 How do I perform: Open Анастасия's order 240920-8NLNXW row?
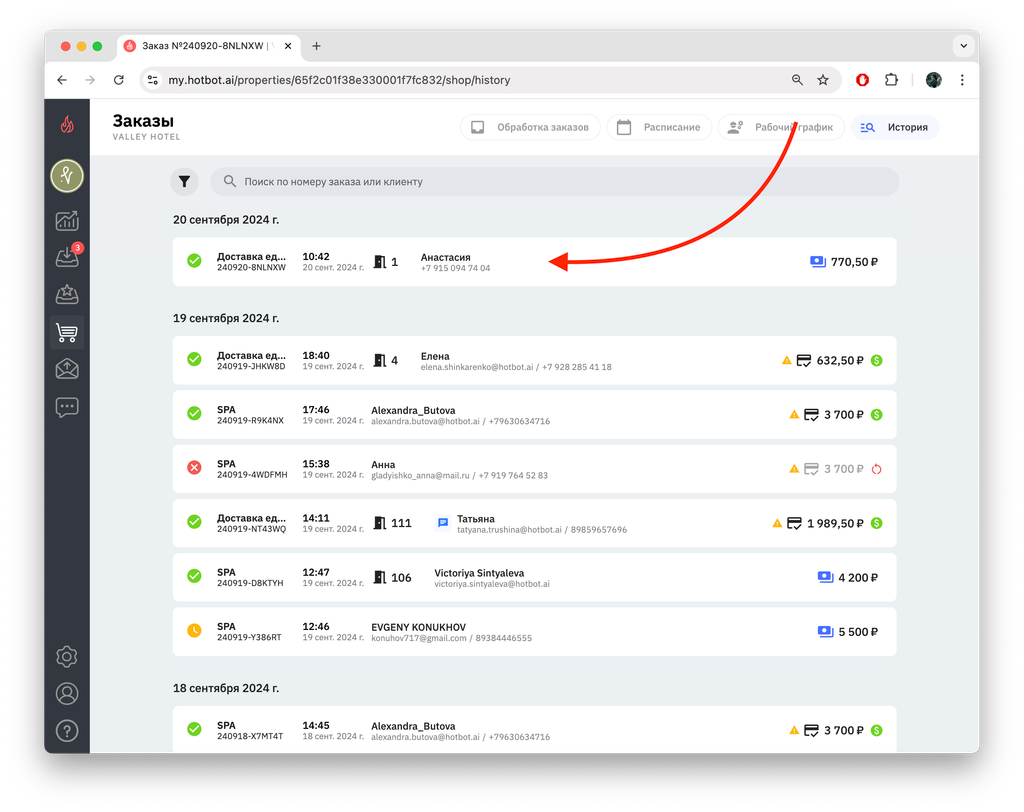[x=534, y=261]
